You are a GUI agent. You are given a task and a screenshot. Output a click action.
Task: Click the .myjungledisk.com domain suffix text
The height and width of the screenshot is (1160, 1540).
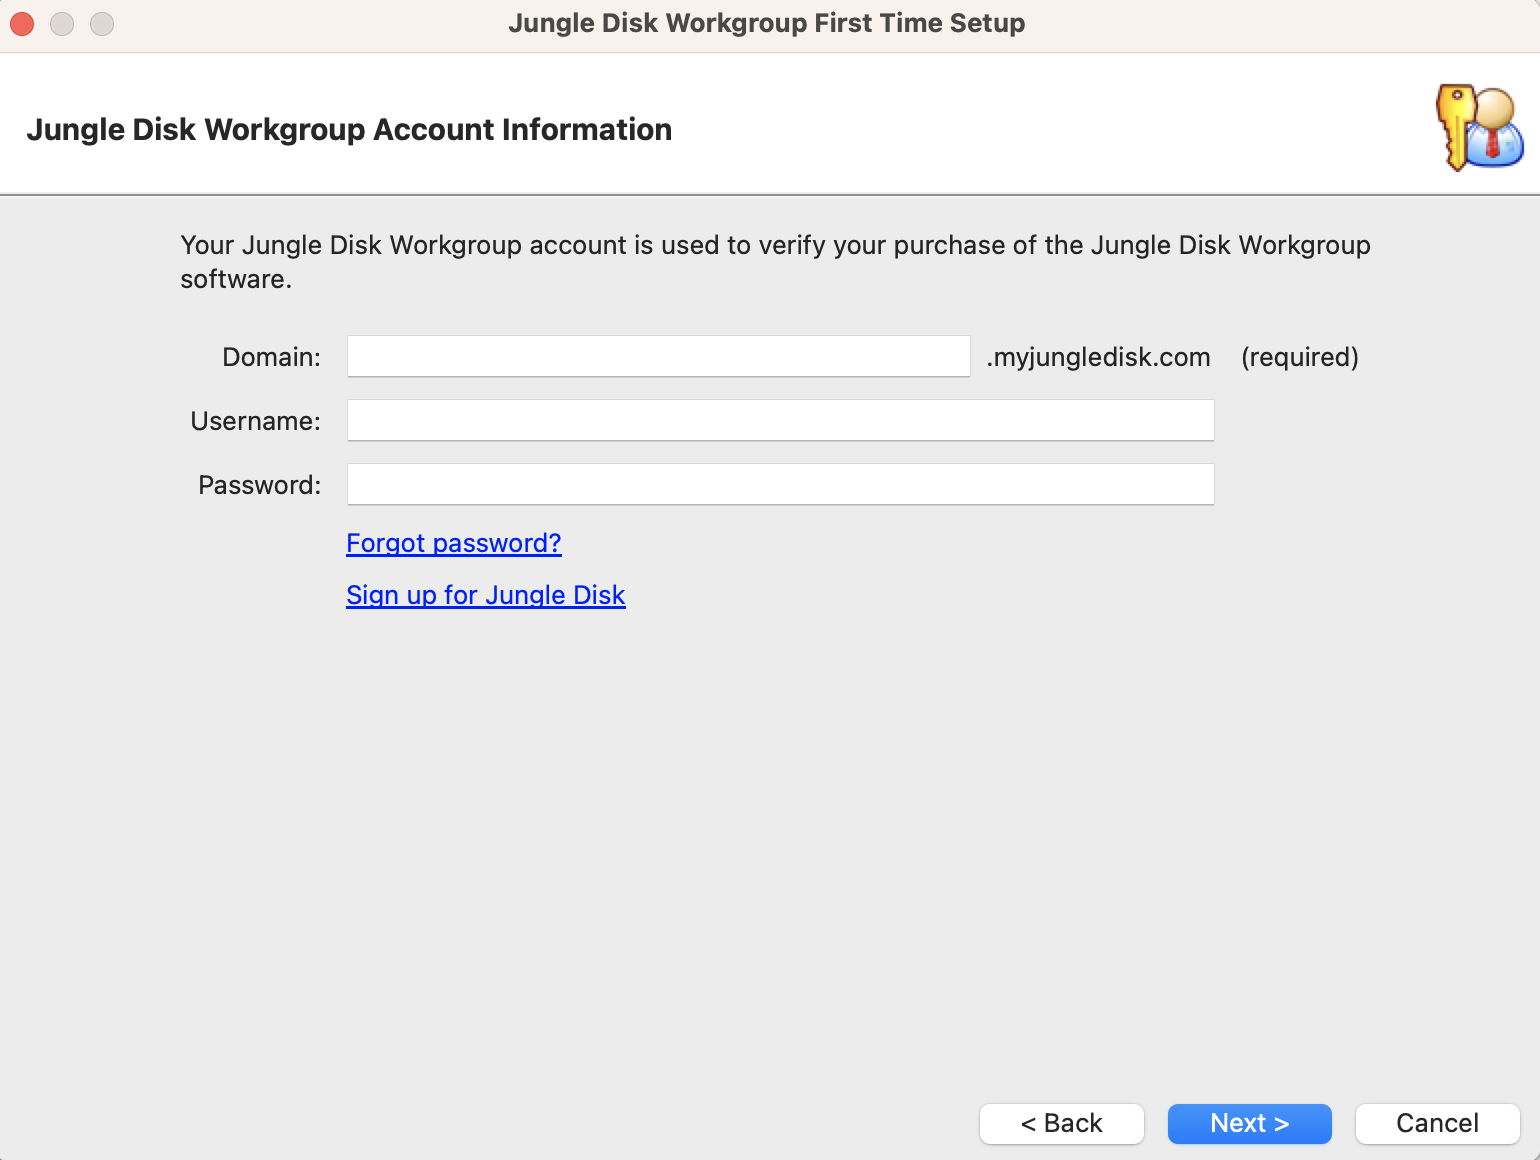coord(1098,357)
